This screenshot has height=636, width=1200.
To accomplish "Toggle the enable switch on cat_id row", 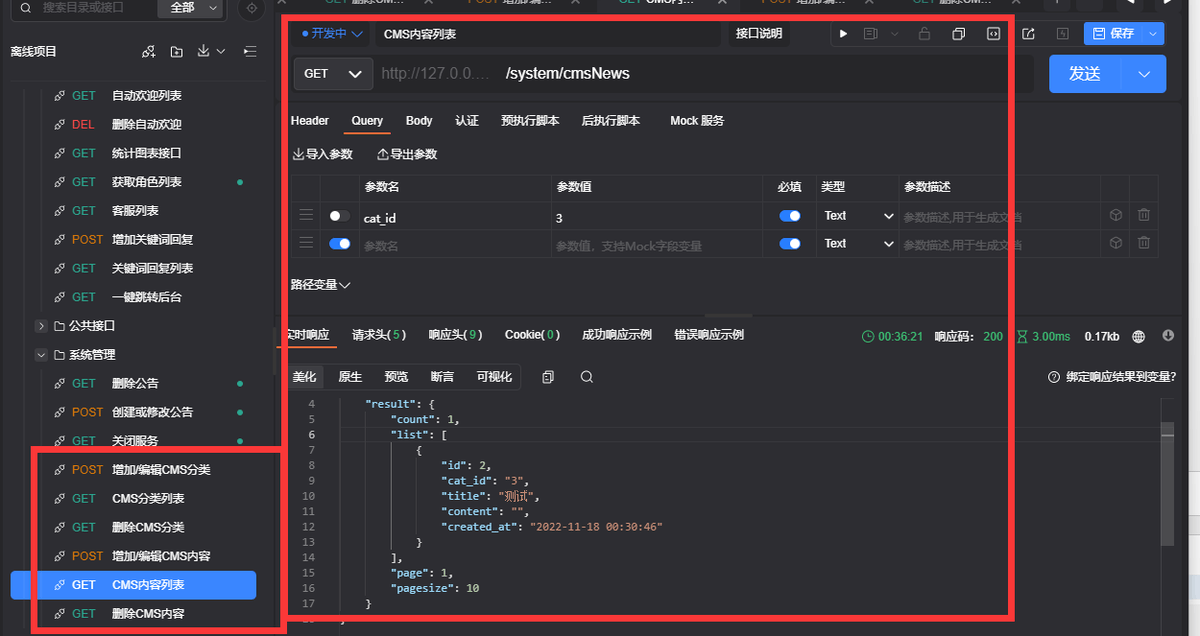I will coord(339,216).
